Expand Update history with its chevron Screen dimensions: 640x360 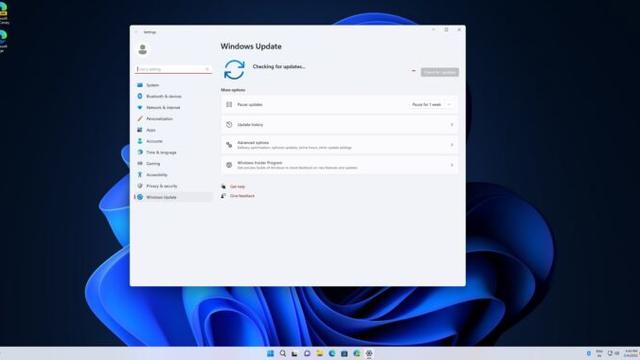click(x=452, y=125)
